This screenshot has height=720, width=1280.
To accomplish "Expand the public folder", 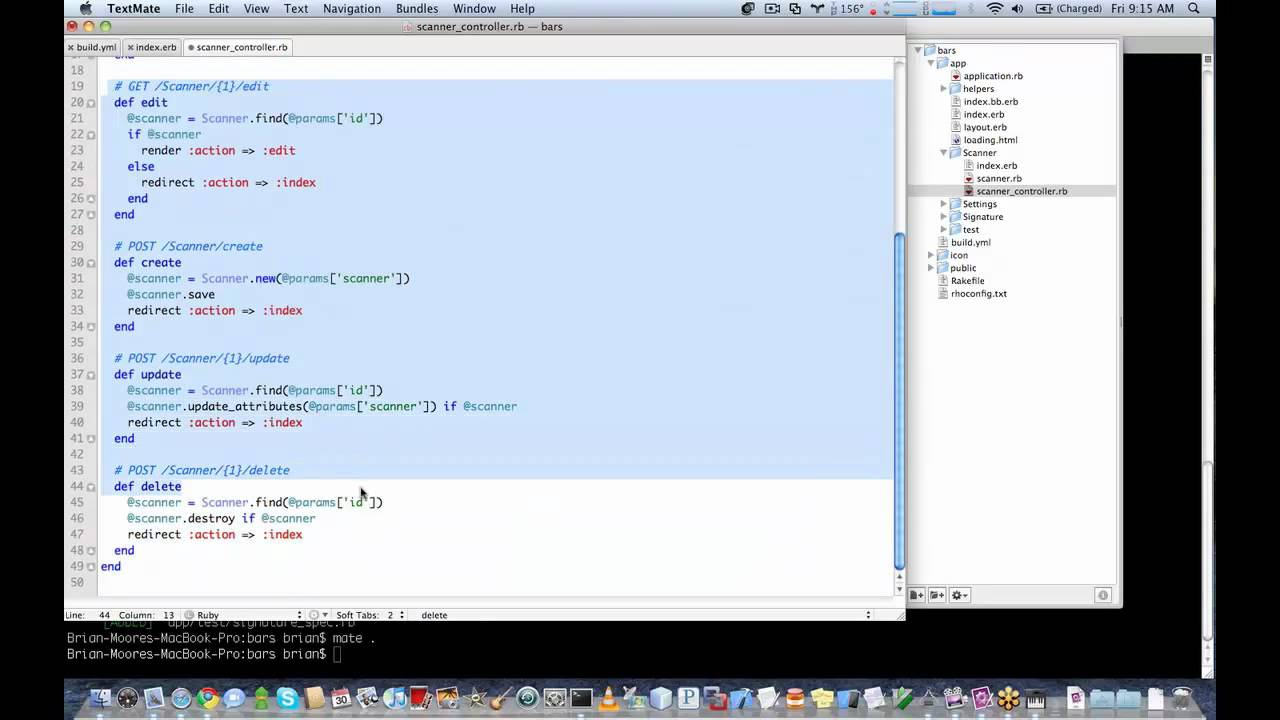I will 931,268.
